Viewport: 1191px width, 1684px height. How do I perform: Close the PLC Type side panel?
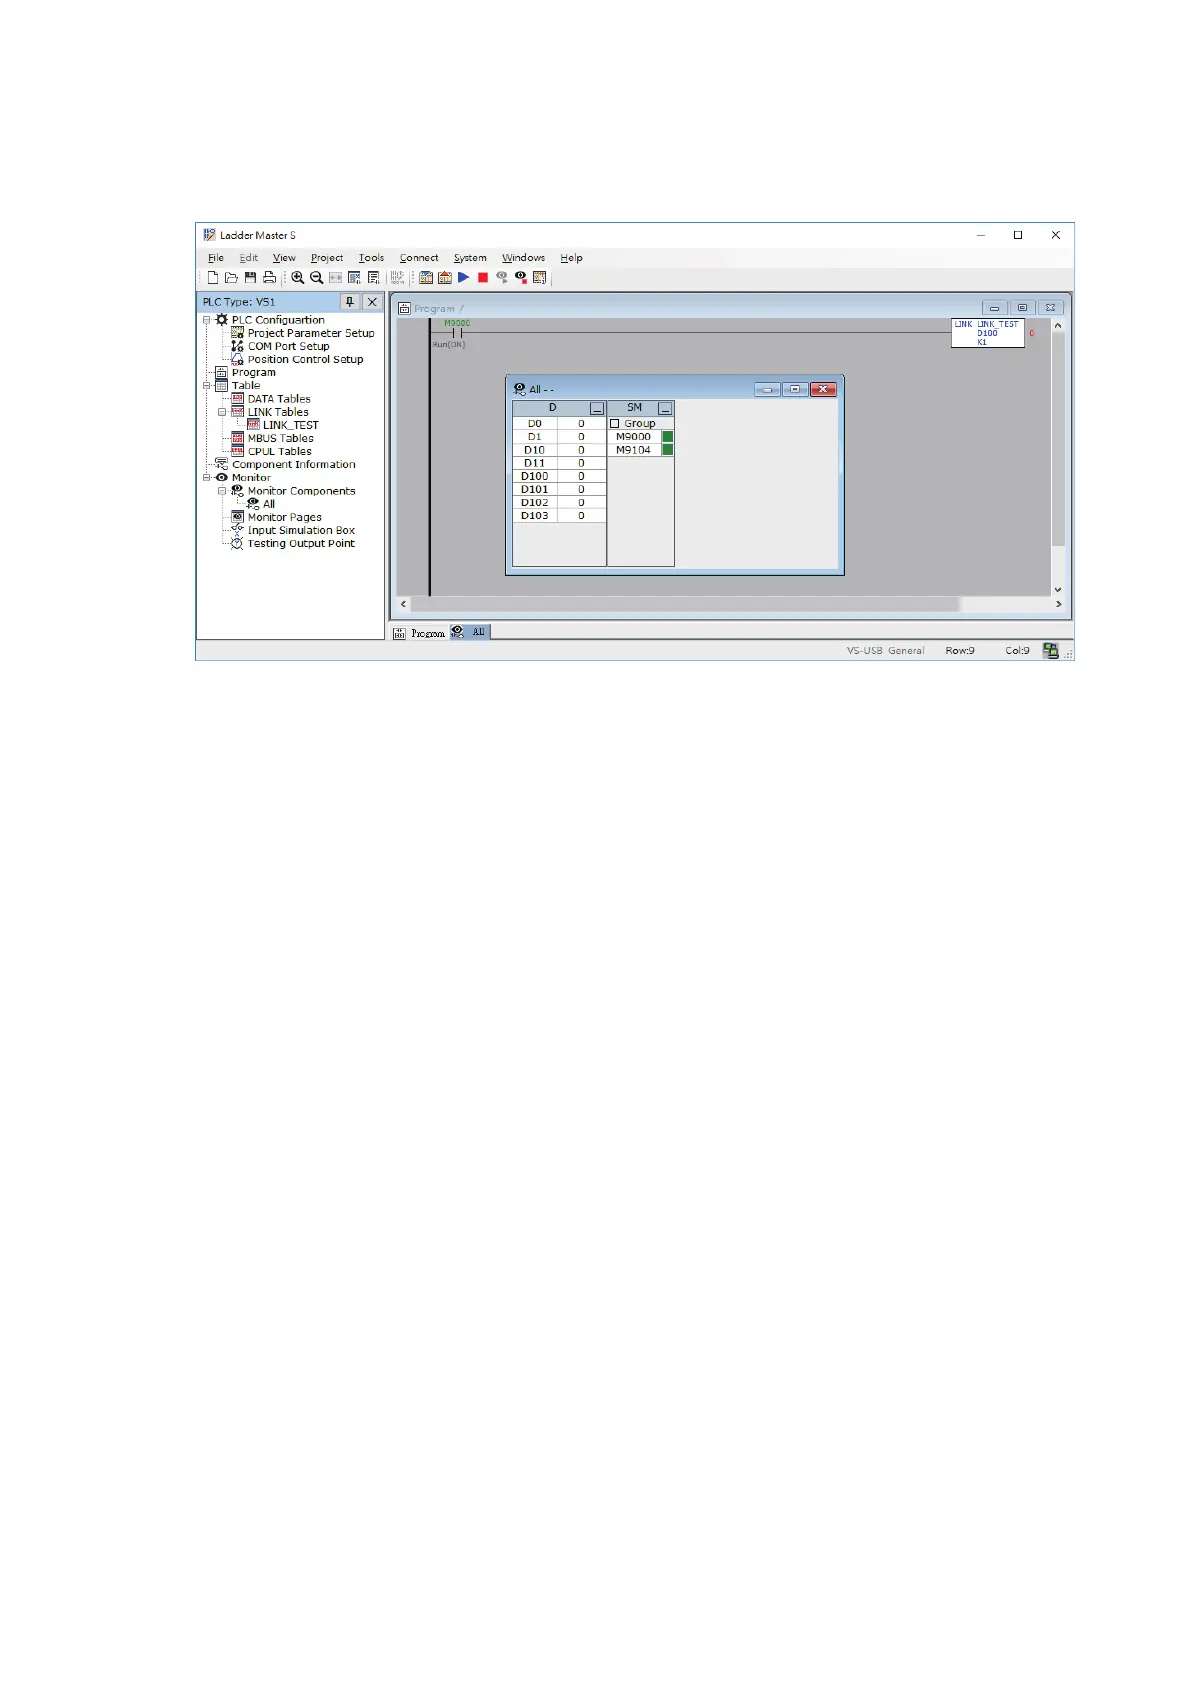click(x=372, y=302)
